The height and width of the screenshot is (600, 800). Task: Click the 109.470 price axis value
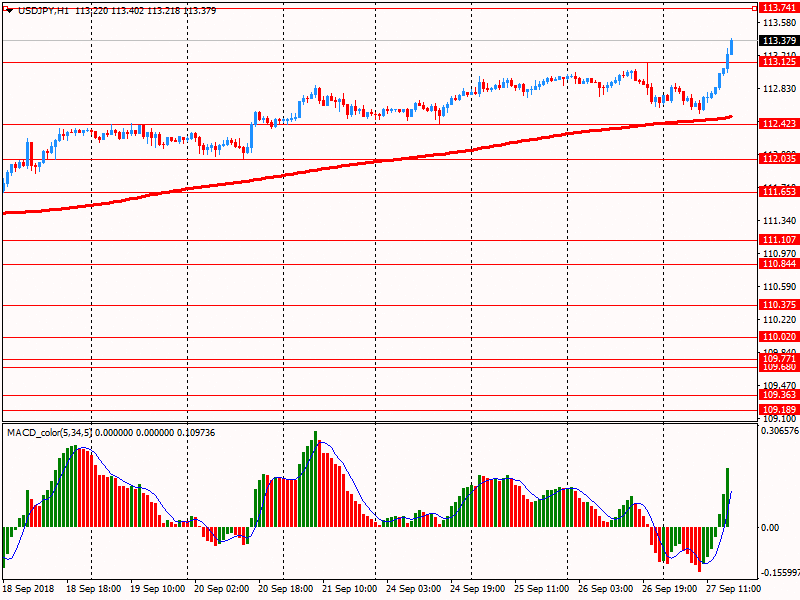[779, 385]
